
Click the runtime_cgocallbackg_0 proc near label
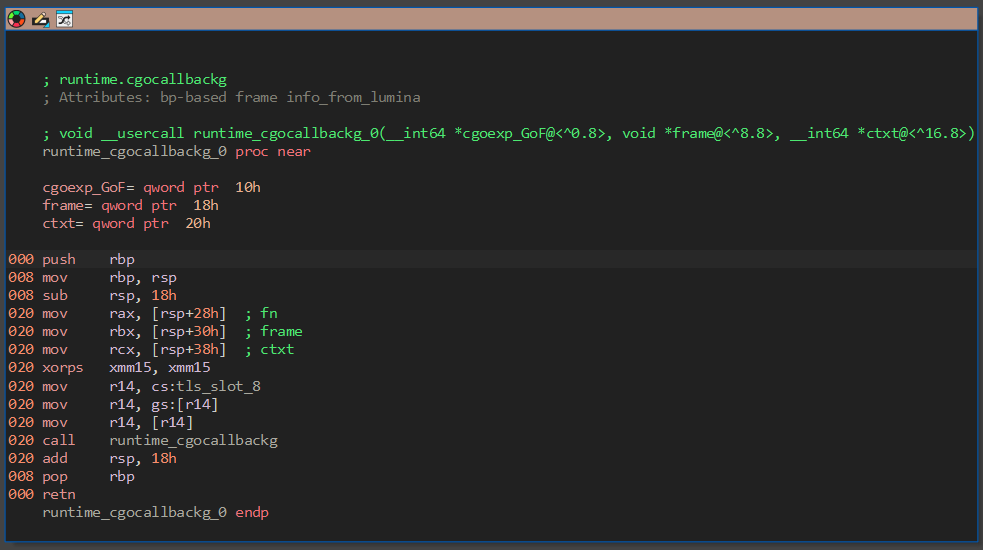click(176, 151)
